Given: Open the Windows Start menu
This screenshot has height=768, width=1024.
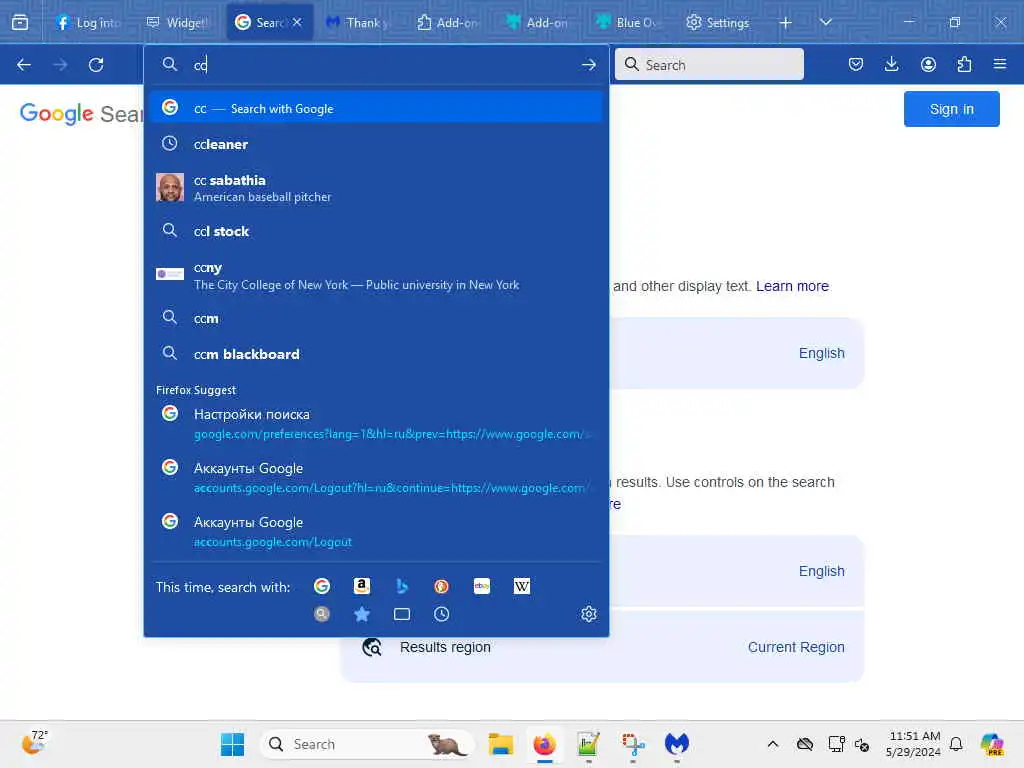Looking at the screenshot, I should pos(232,744).
